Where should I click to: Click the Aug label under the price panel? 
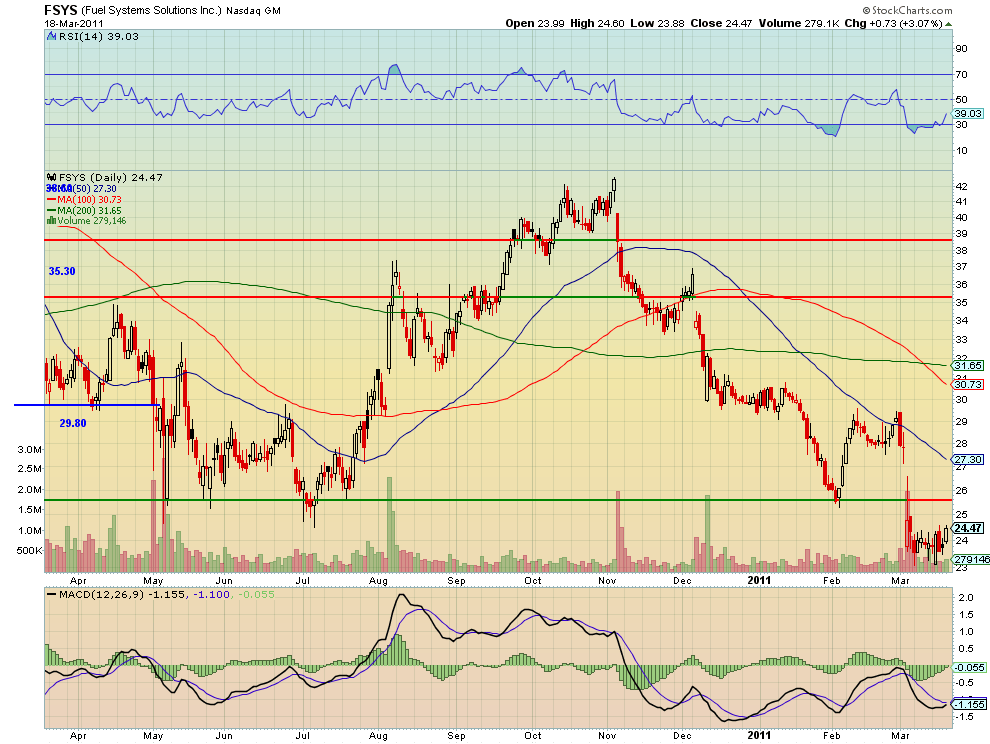point(378,580)
